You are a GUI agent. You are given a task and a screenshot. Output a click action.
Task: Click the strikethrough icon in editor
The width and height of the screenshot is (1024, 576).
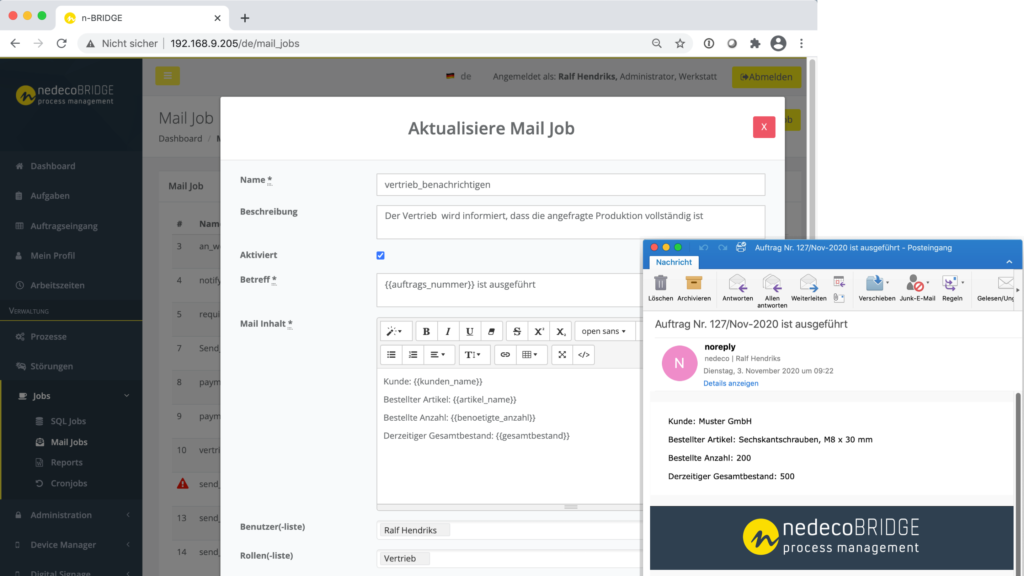pos(516,331)
